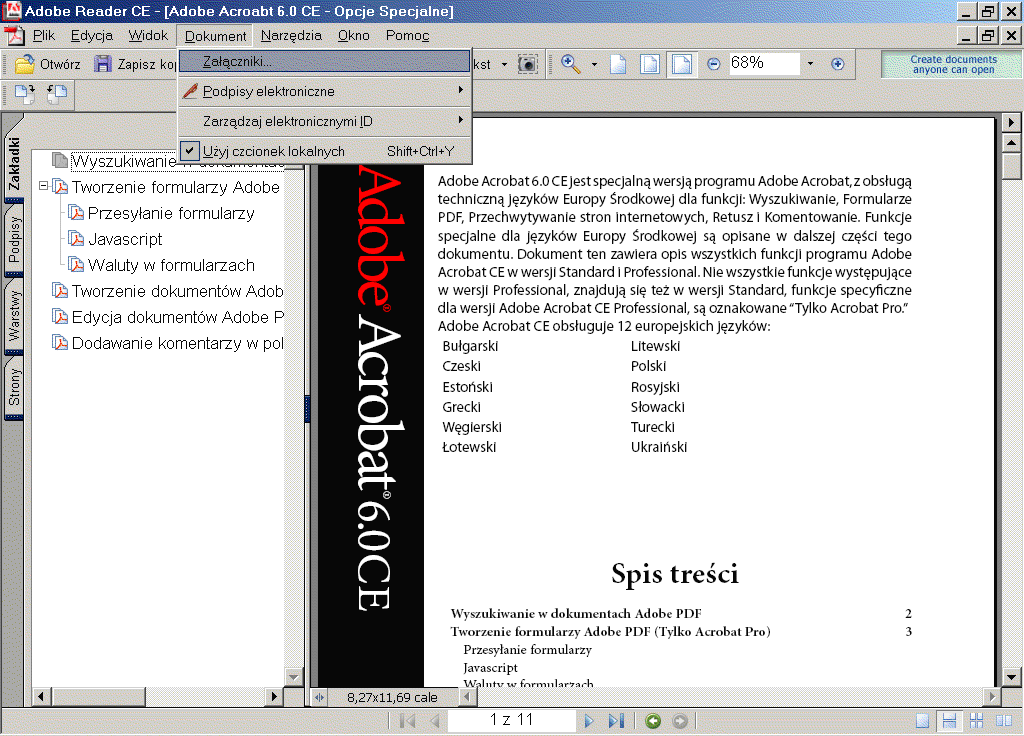Switch to the Podpisy side tab

click(x=14, y=239)
